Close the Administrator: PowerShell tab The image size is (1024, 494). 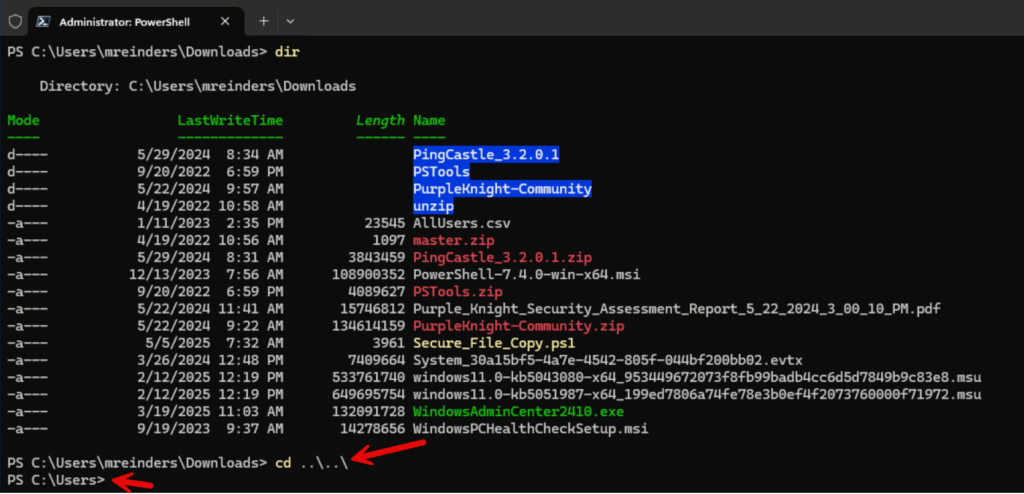(225, 21)
